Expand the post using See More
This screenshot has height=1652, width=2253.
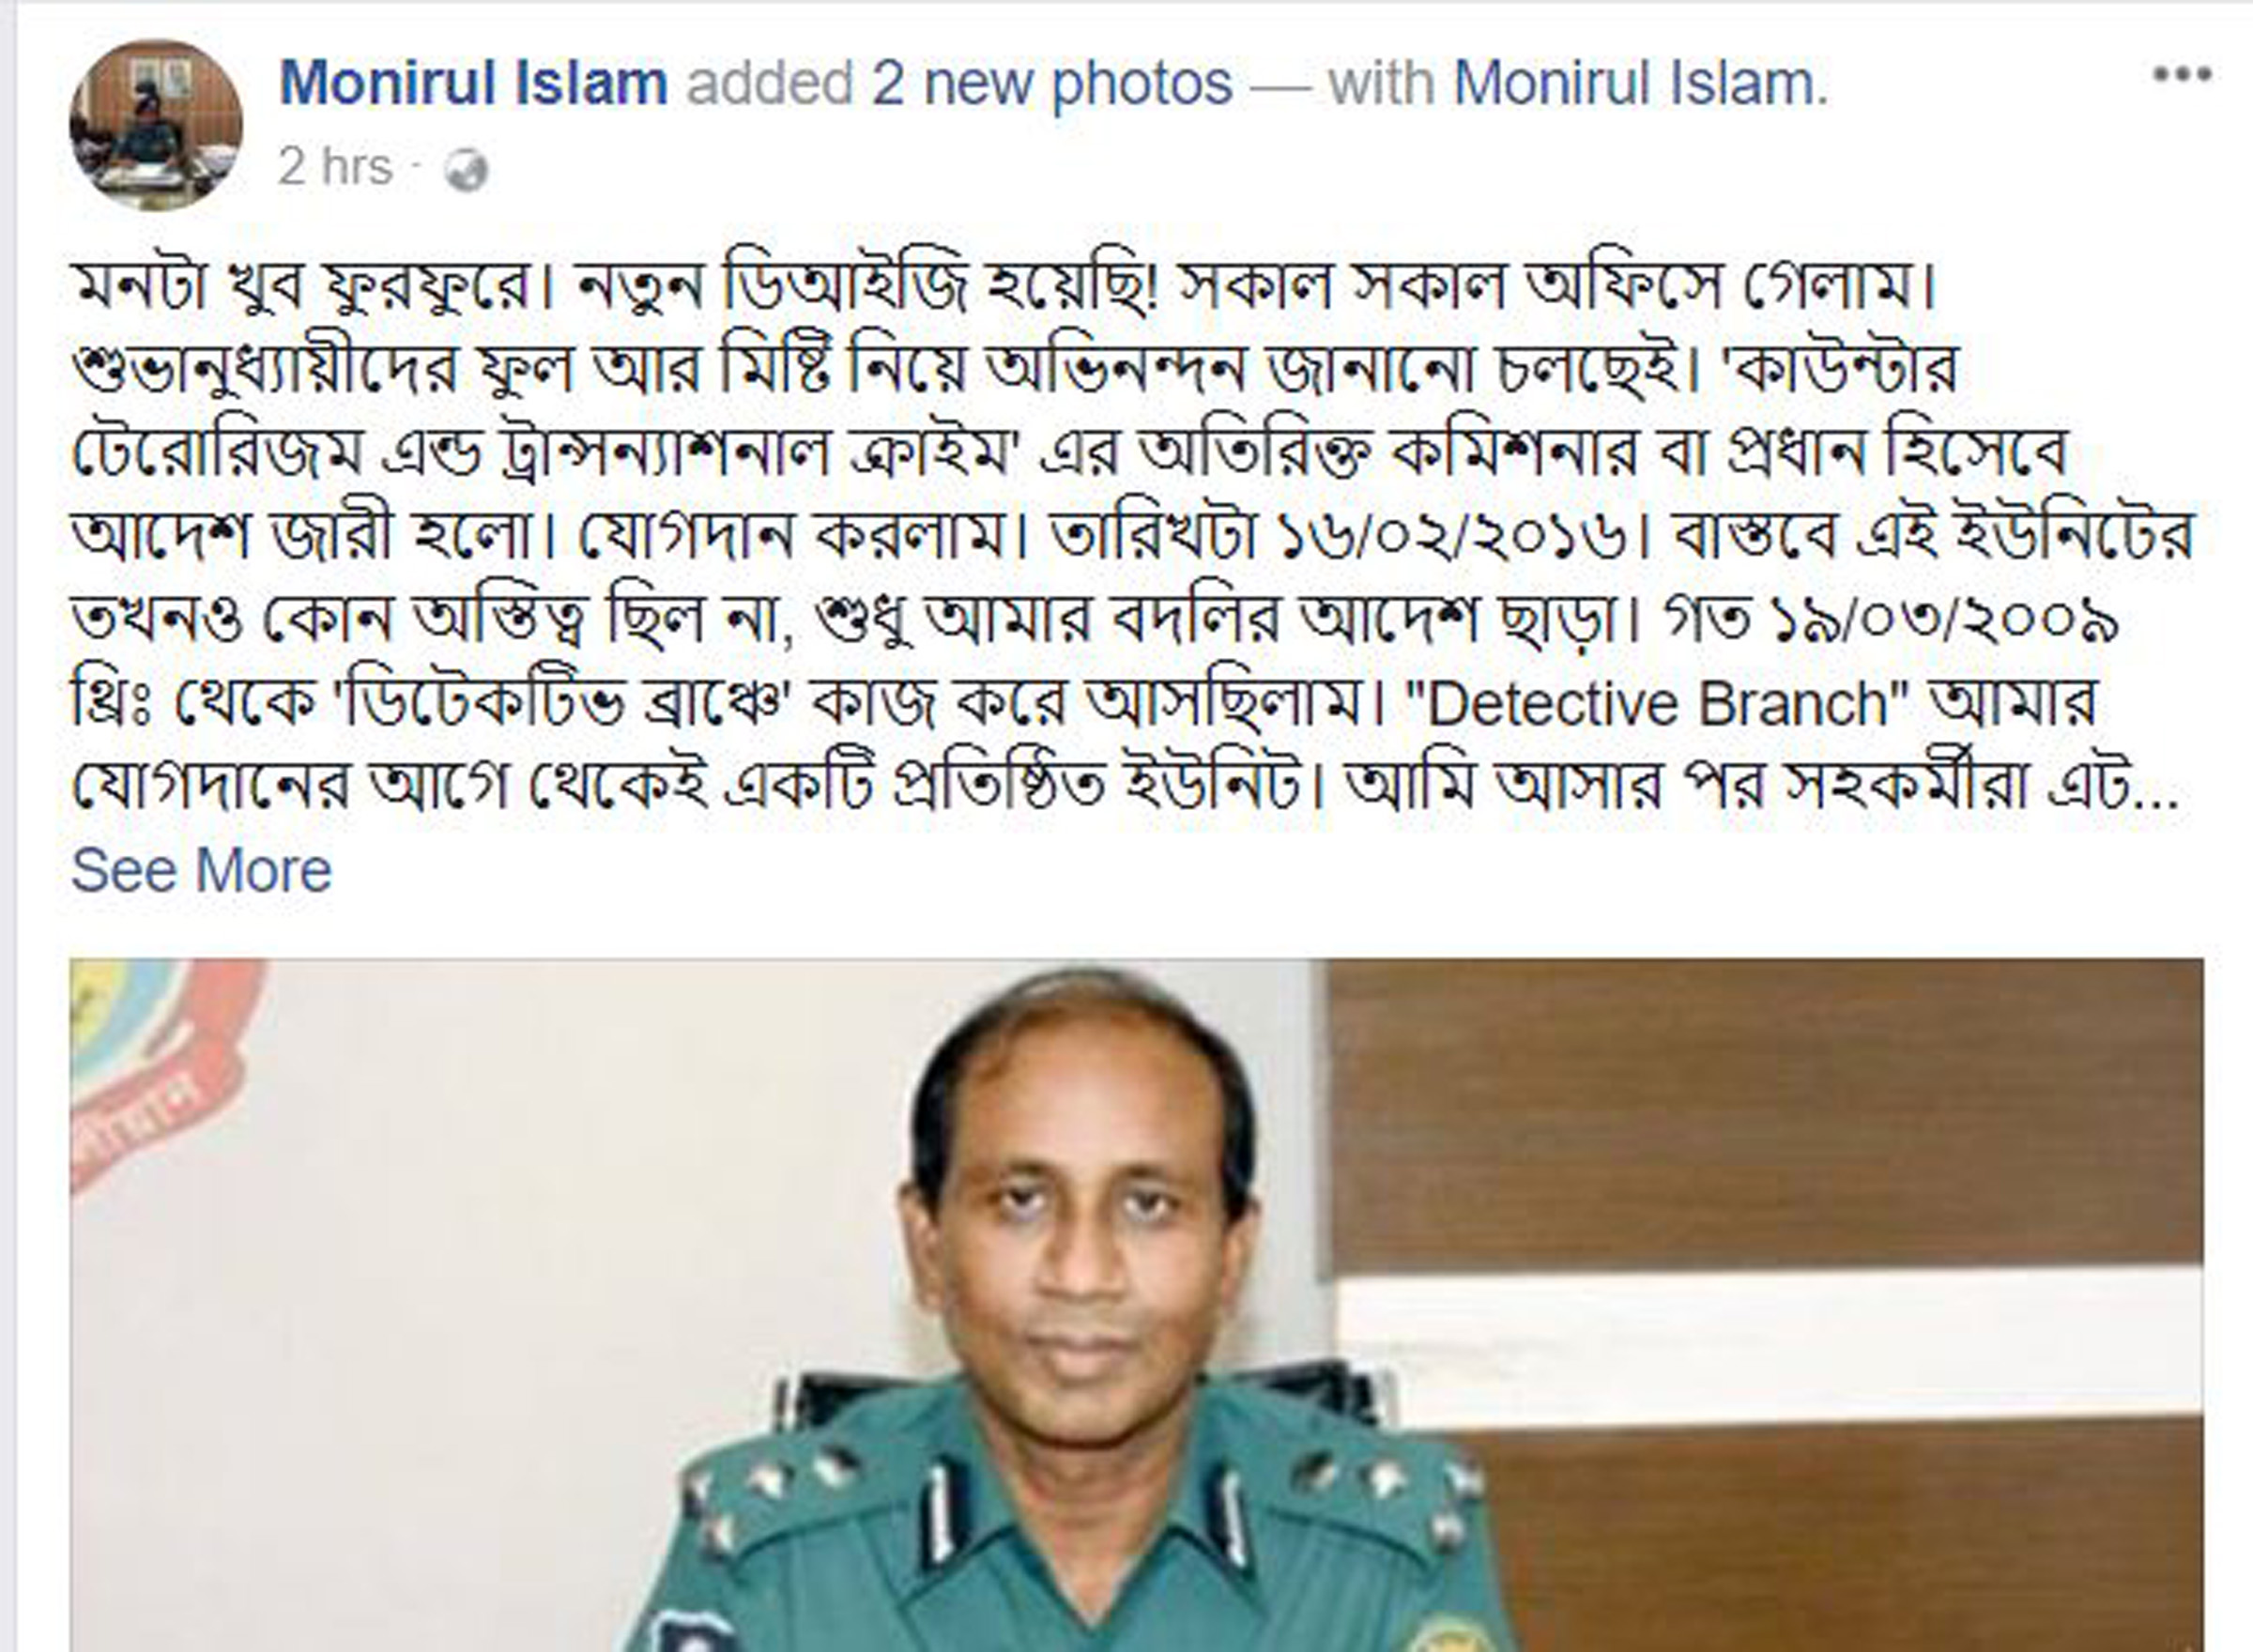[x=201, y=870]
